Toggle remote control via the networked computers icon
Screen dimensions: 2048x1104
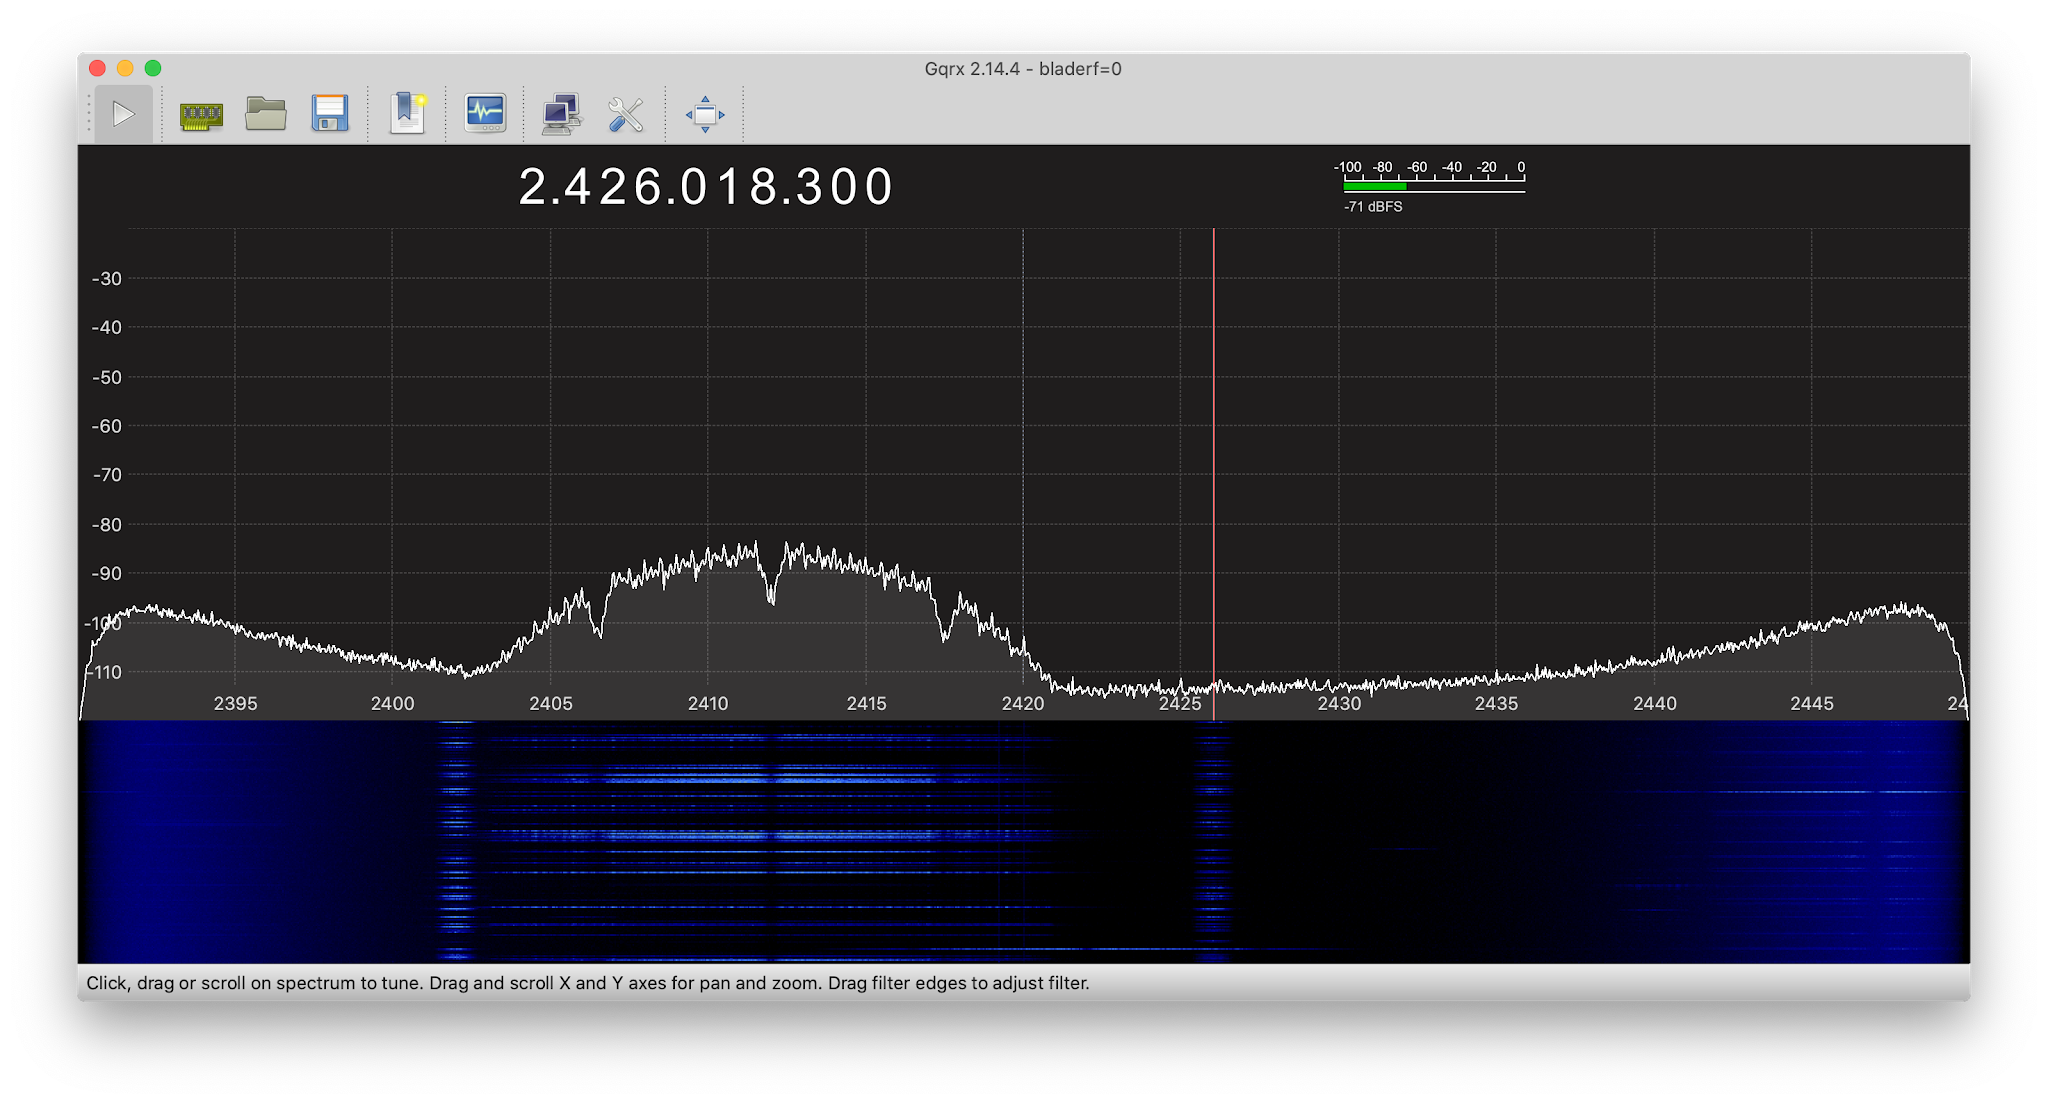pyautogui.click(x=561, y=114)
